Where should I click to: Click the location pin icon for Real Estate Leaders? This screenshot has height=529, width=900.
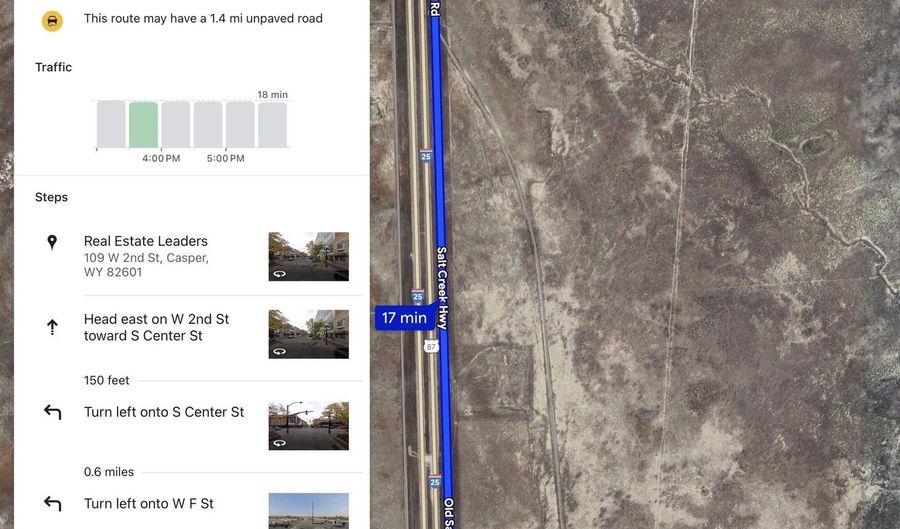pos(52,242)
